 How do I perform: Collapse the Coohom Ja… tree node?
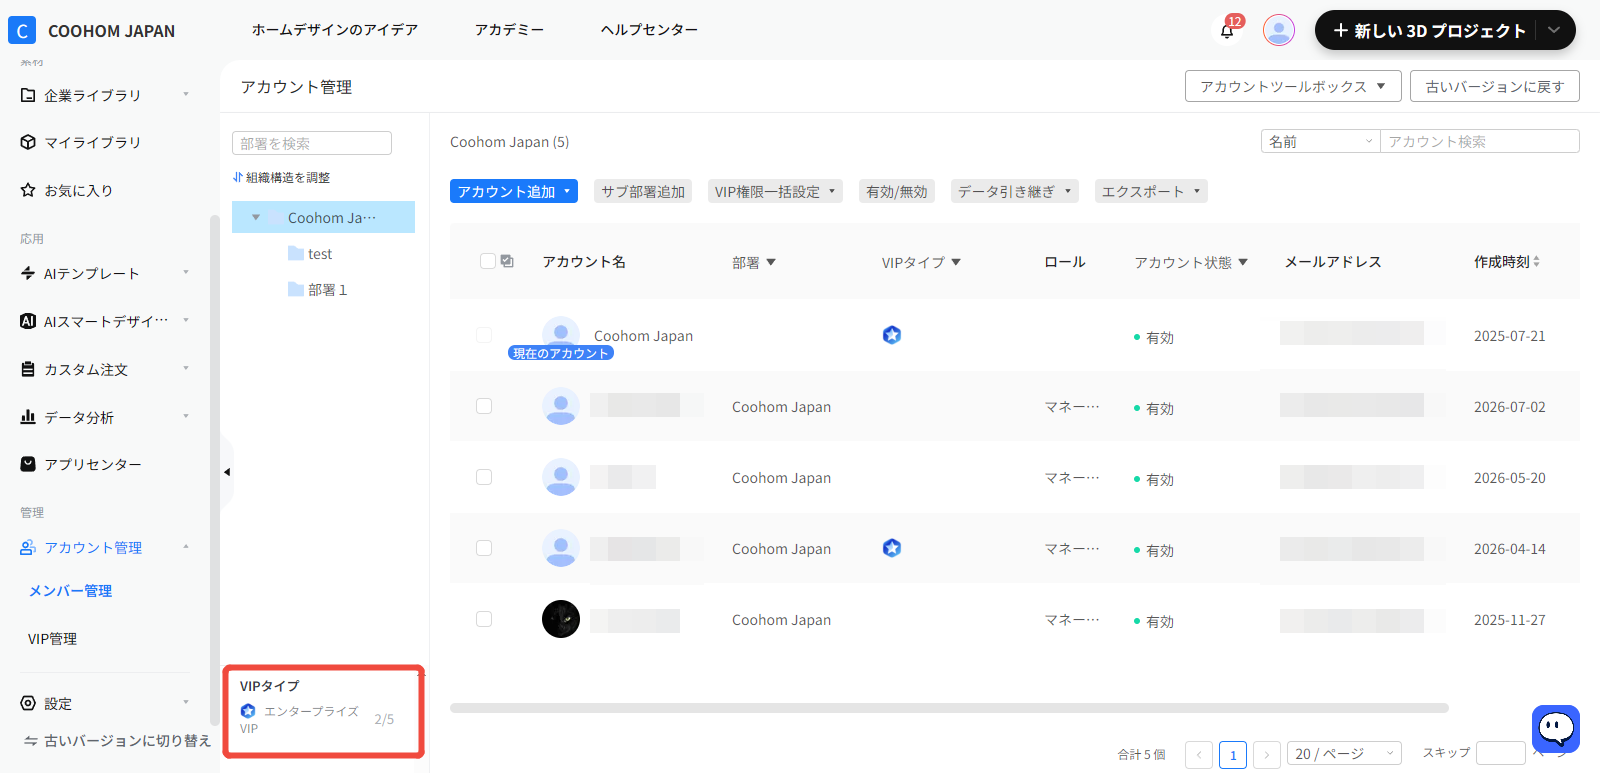256,217
